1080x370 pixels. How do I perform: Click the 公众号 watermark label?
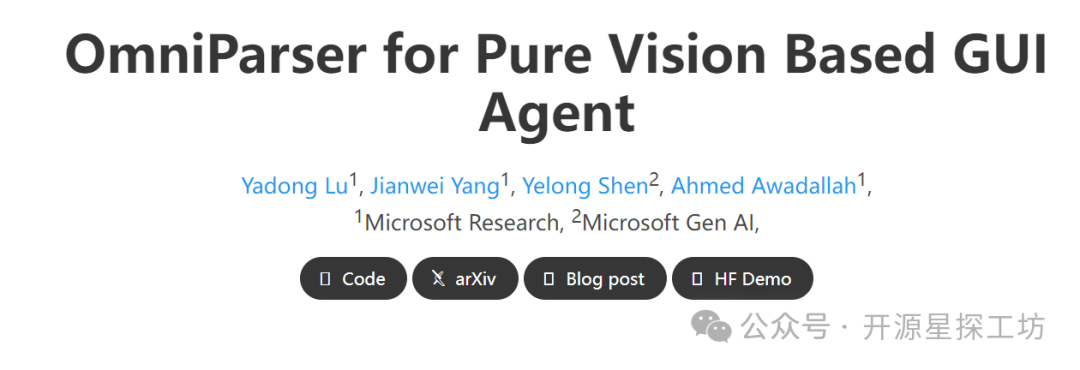(x=785, y=327)
